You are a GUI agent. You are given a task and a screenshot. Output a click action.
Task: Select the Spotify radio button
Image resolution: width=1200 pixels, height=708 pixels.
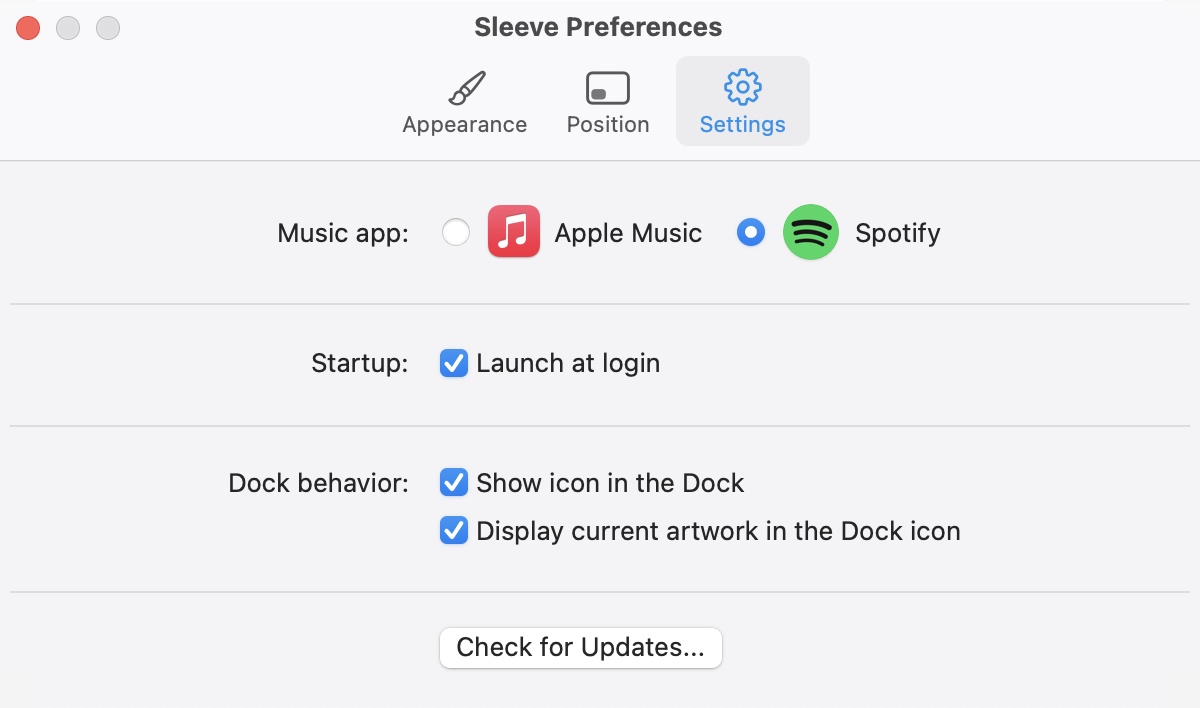click(x=751, y=233)
